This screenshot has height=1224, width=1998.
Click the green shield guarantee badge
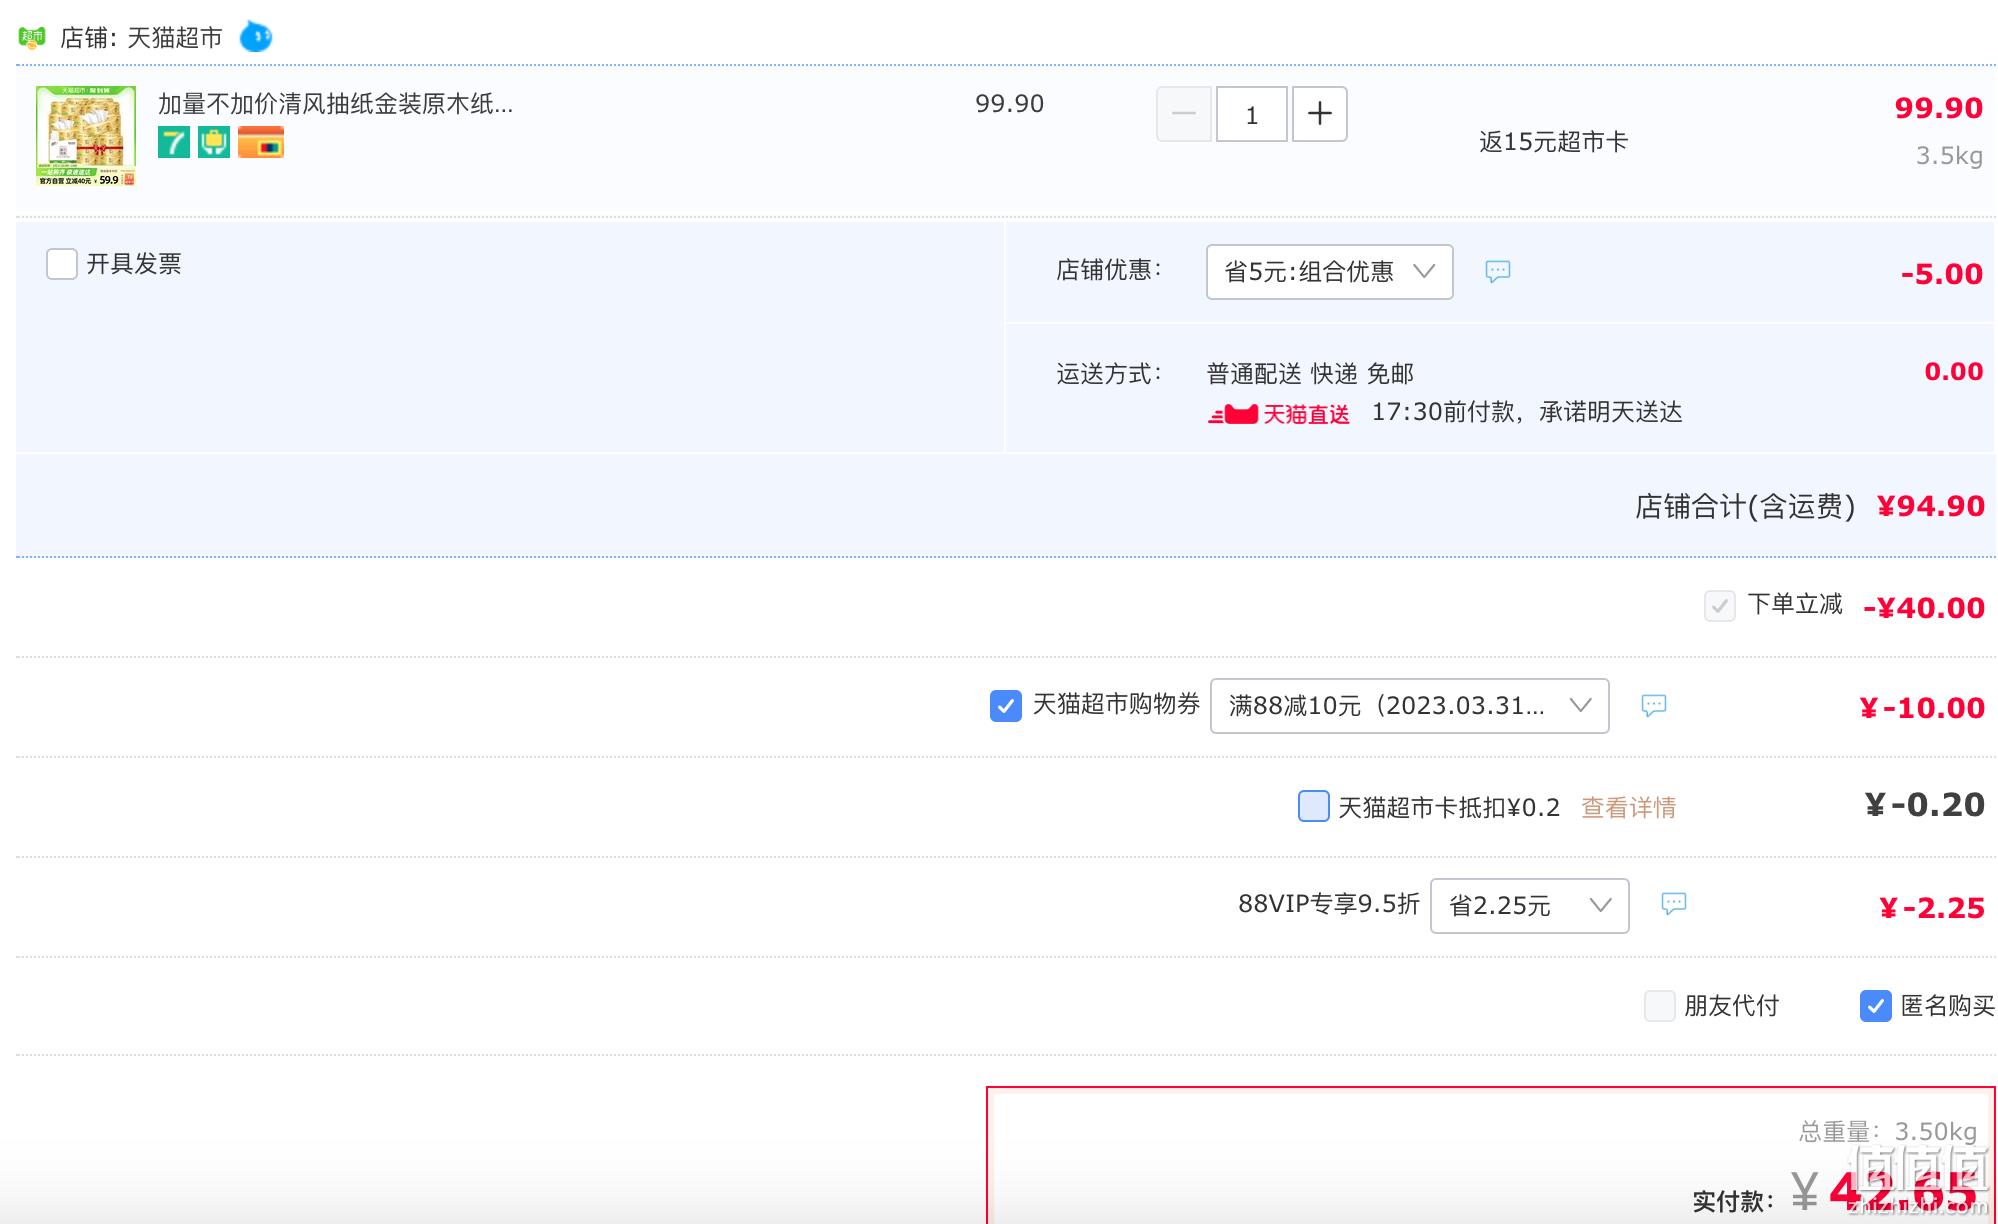(x=214, y=143)
